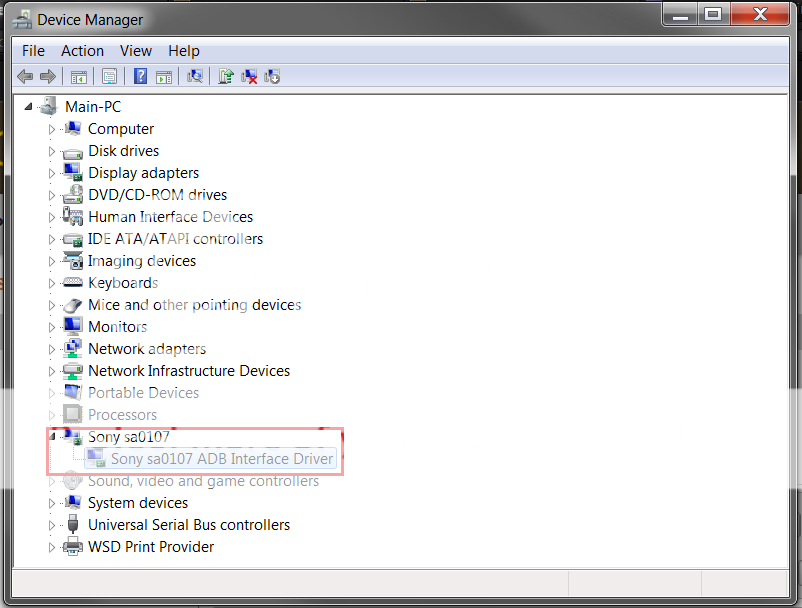Toggle the Show/Hide Console Tree icon

(x=78, y=77)
